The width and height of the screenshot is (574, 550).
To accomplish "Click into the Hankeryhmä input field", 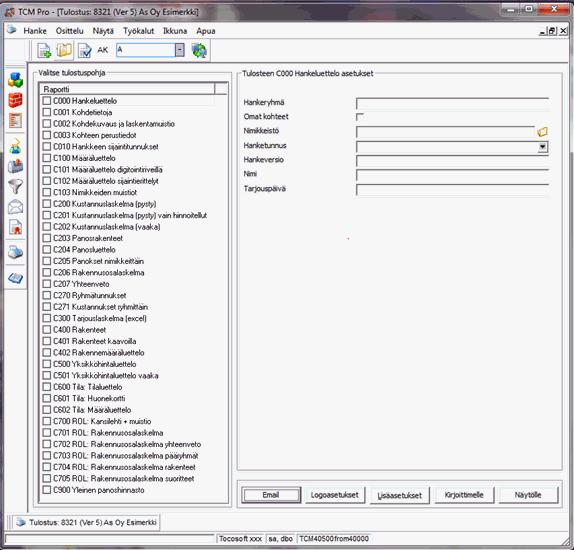I will (452, 103).
